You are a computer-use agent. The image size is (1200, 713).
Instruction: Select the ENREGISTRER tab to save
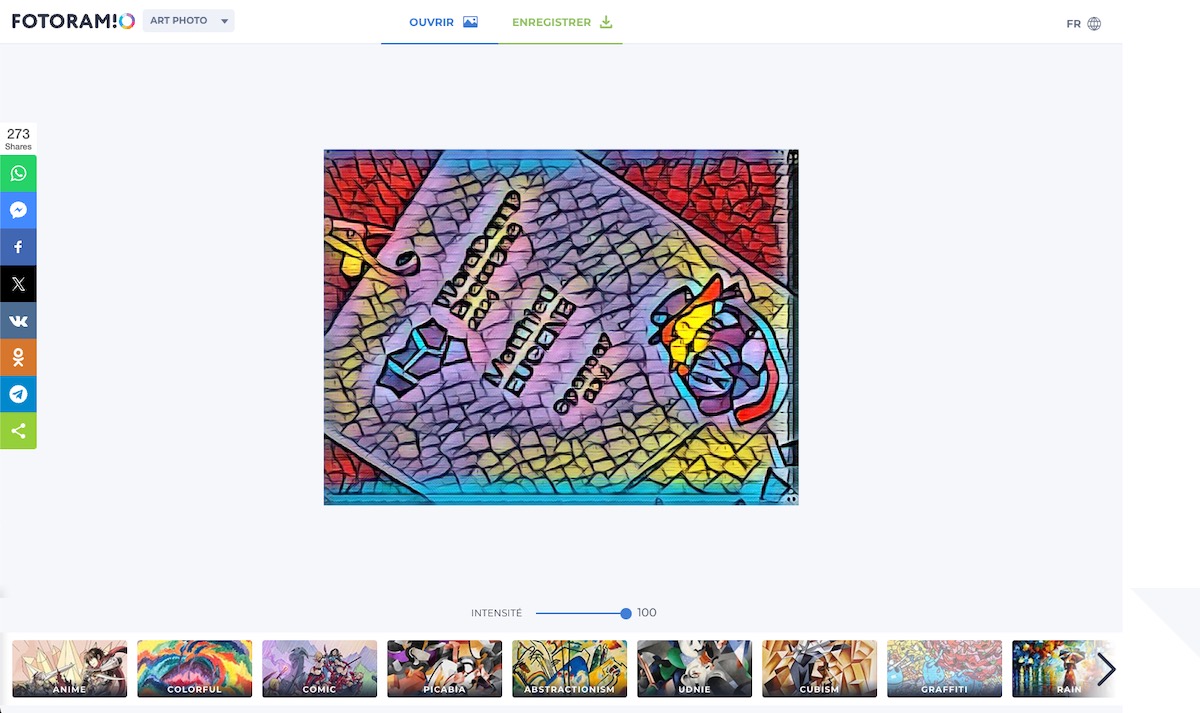click(x=561, y=22)
